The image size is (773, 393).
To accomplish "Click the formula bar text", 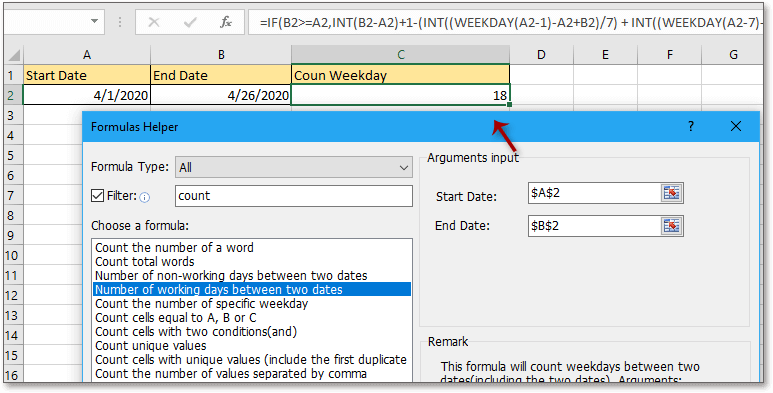I will 513,22.
